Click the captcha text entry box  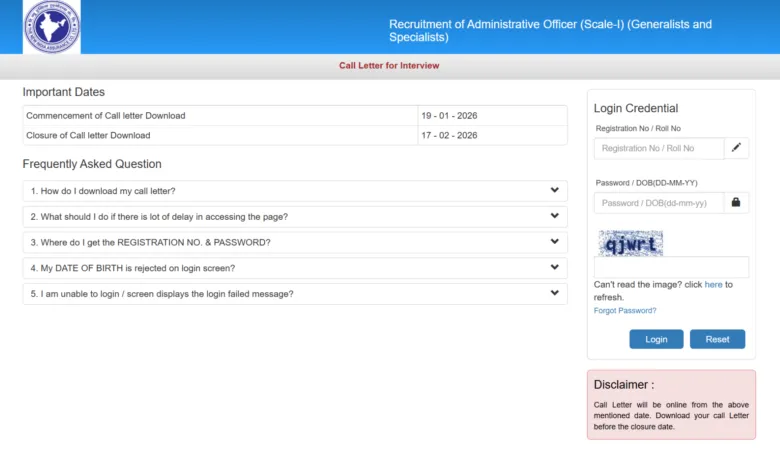coord(671,267)
